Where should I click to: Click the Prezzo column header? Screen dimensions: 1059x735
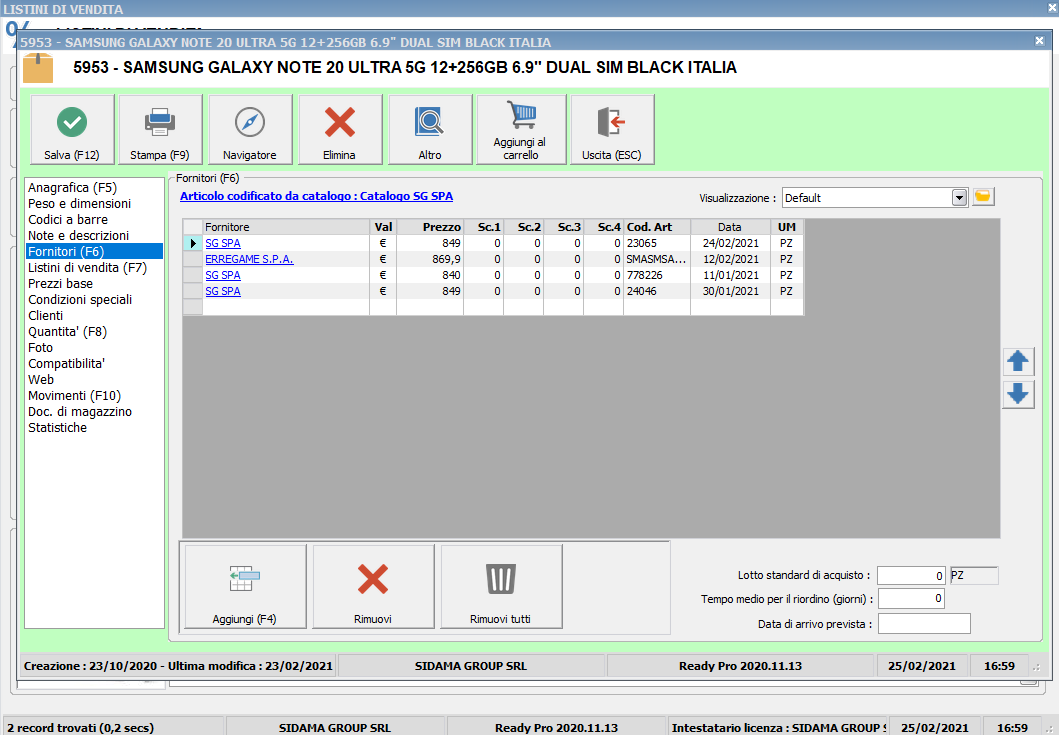(430, 227)
